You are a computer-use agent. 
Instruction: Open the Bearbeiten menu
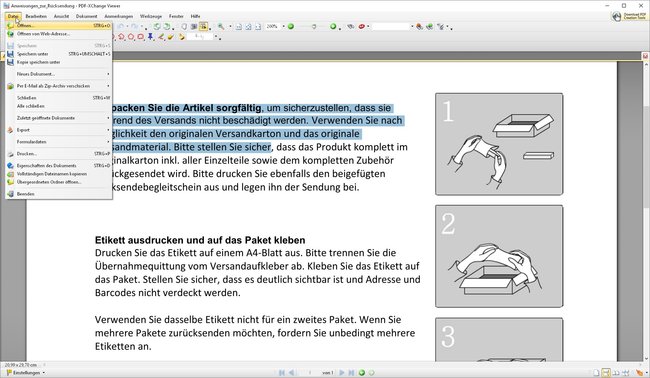tap(36, 16)
